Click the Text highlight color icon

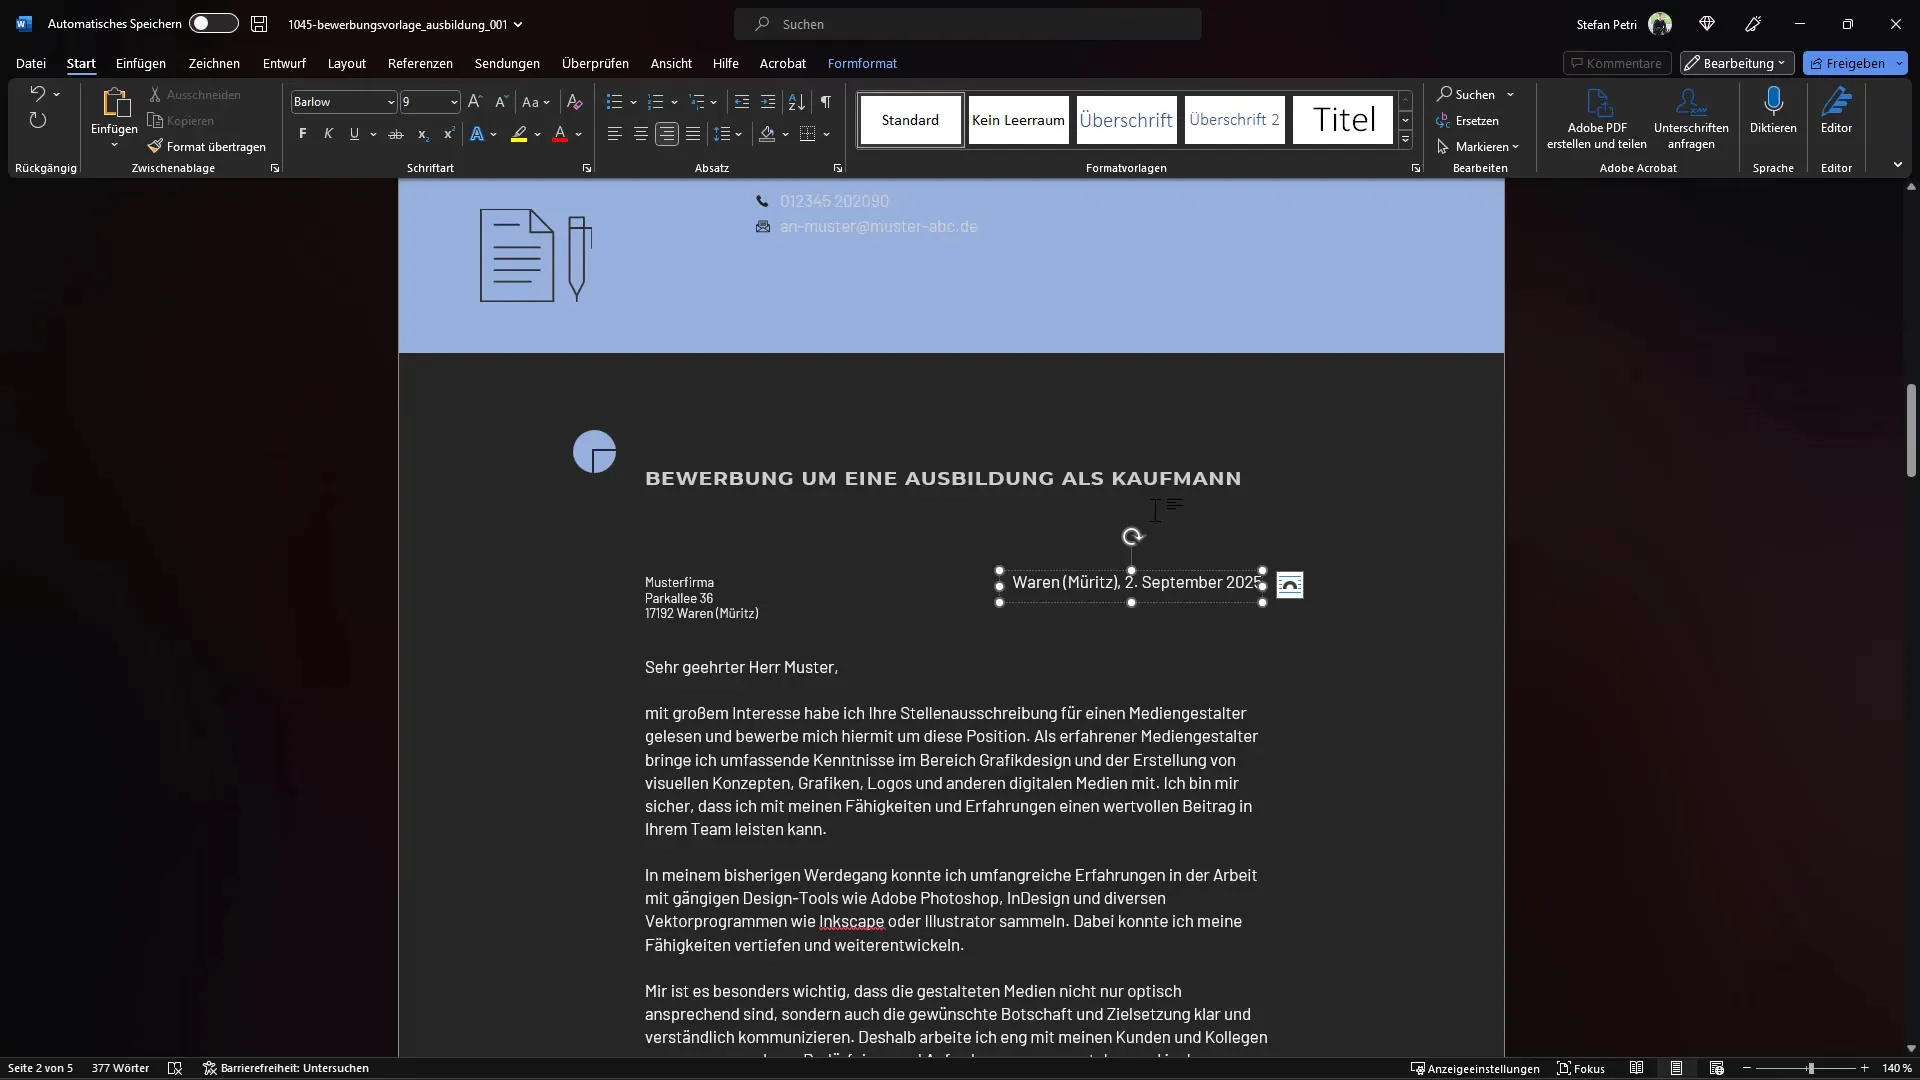click(x=520, y=133)
